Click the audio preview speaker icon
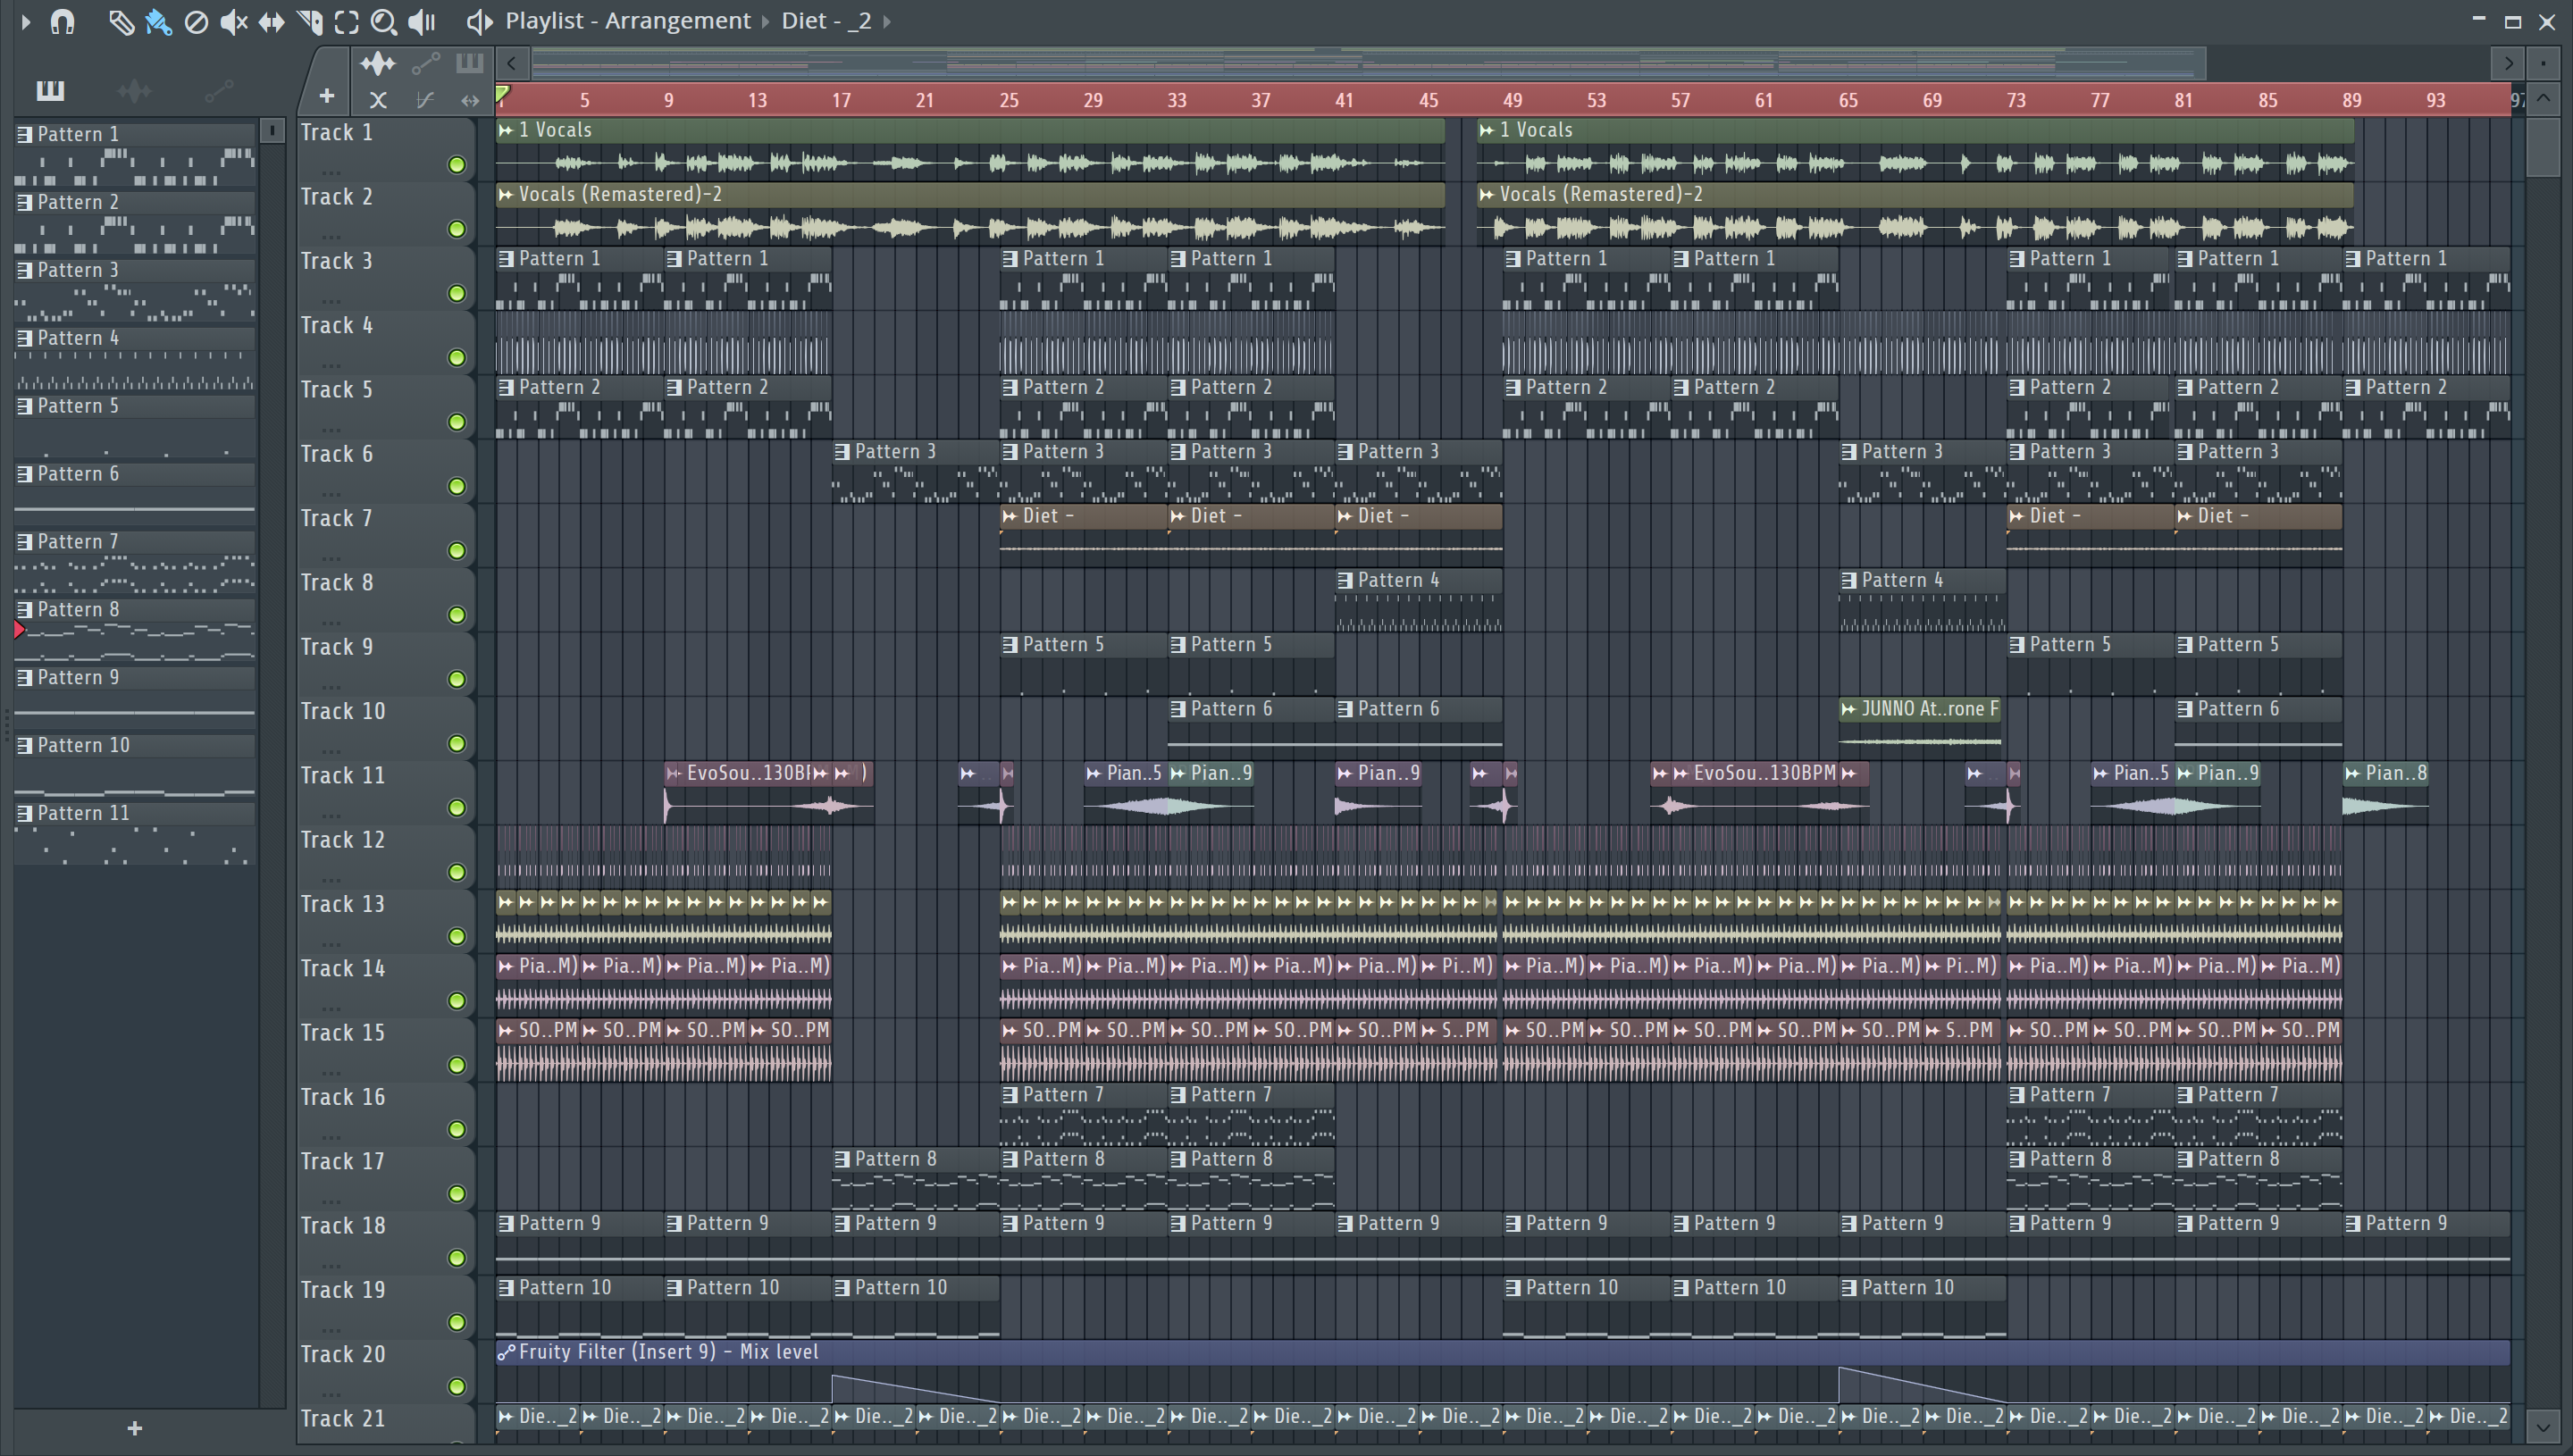This screenshot has height=1456, width=2573. click(x=479, y=21)
